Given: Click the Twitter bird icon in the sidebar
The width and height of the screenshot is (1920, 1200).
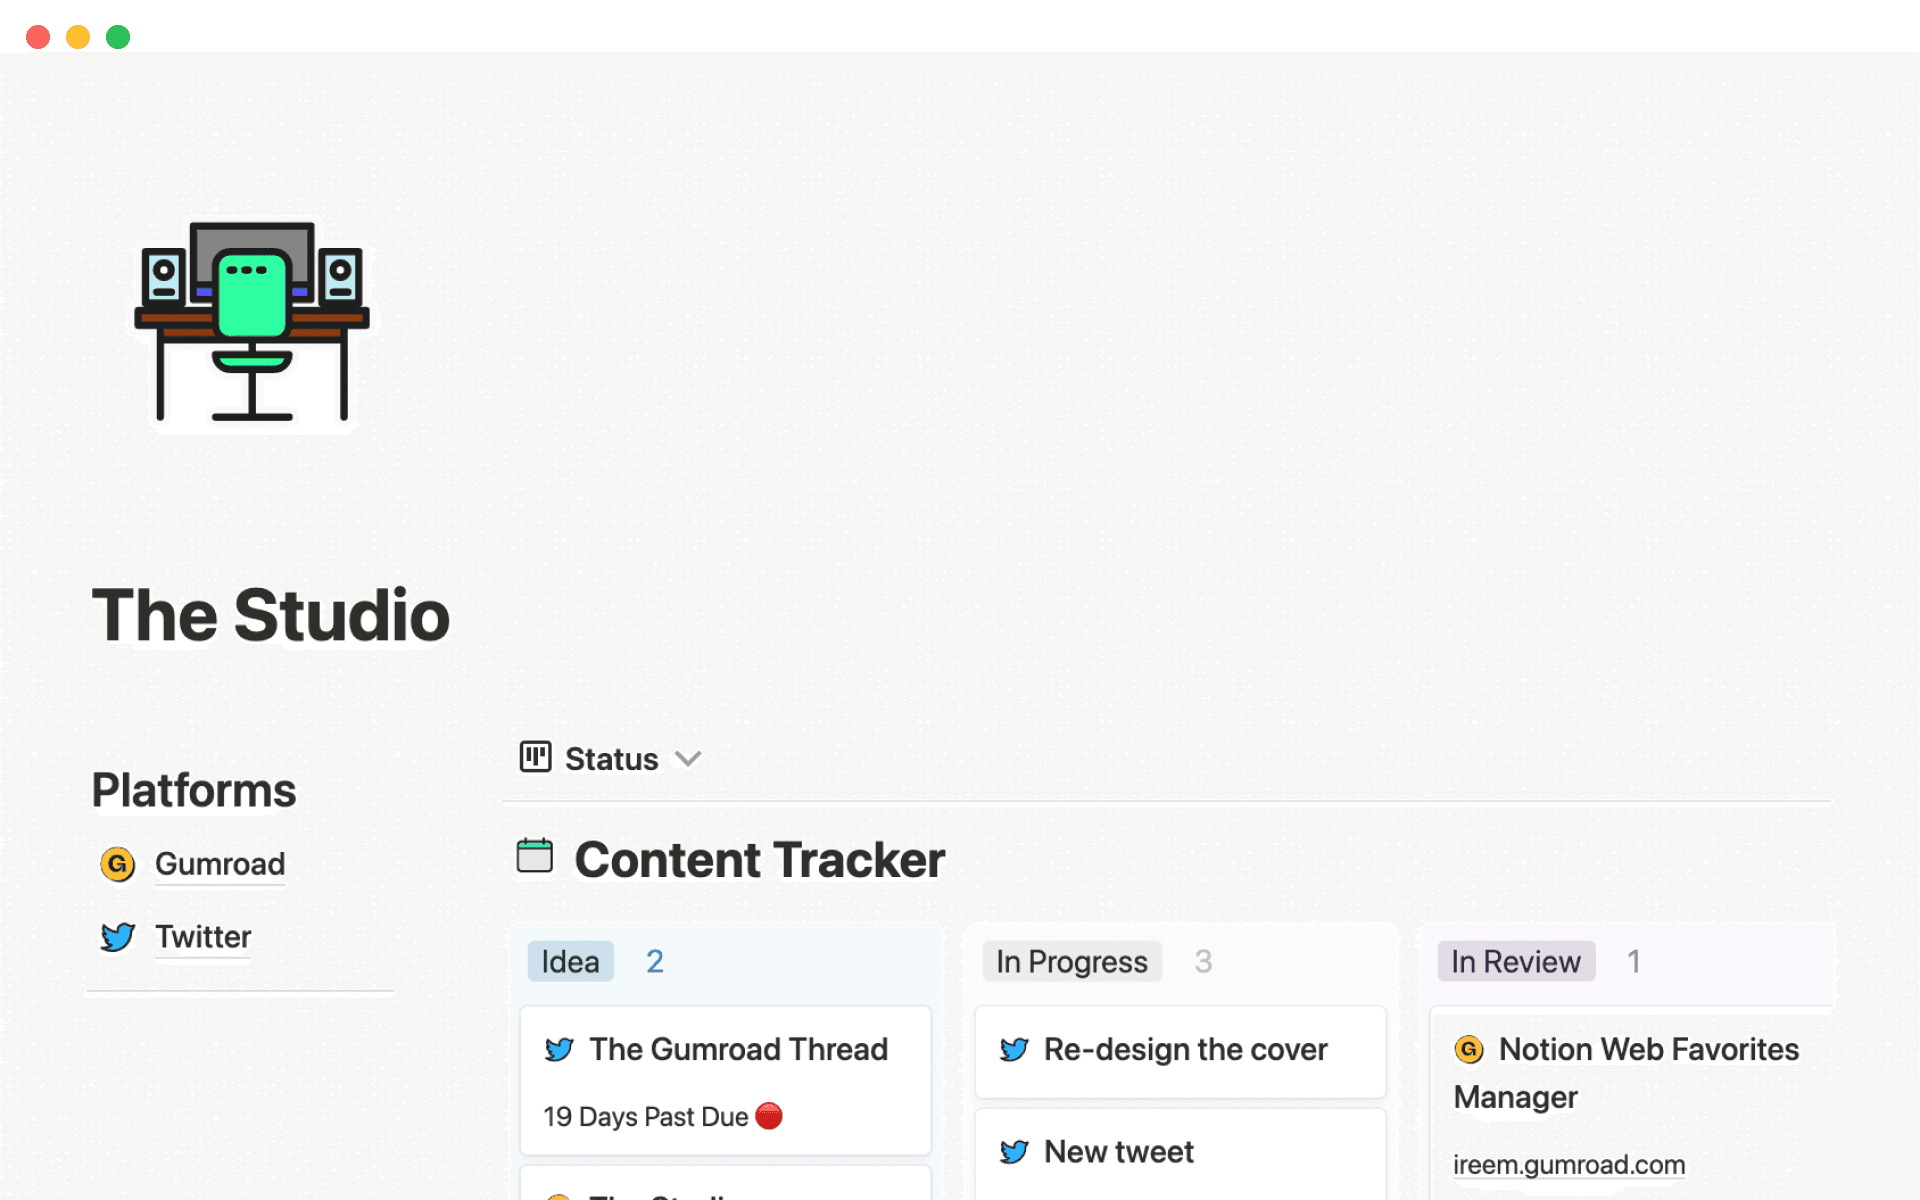Looking at the screenshot, I should pyautogui.click(x=117, y=937).
